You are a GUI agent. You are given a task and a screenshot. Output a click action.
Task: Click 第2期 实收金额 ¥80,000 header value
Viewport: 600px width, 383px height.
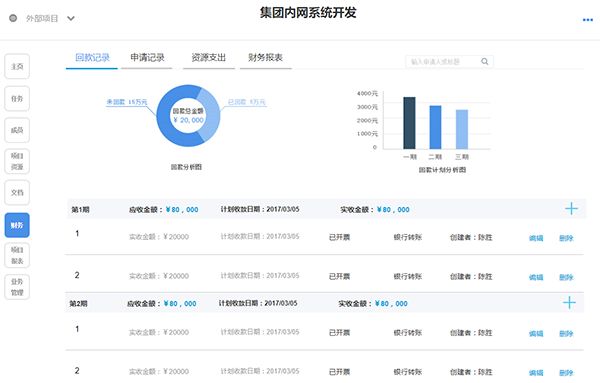[391, 303]
